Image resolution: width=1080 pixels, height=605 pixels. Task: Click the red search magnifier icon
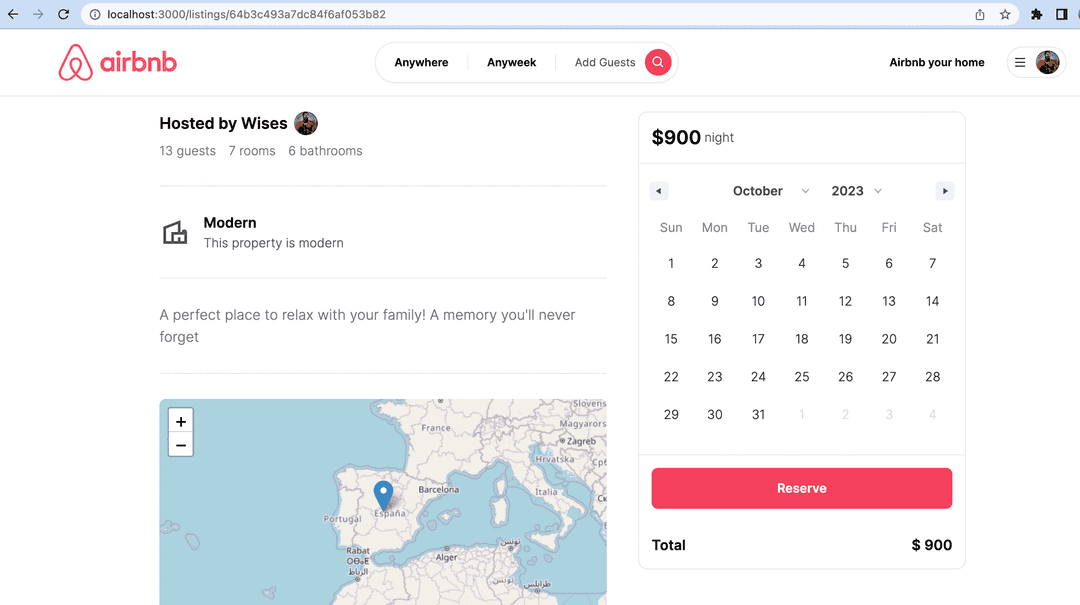(x=657, y=62)
